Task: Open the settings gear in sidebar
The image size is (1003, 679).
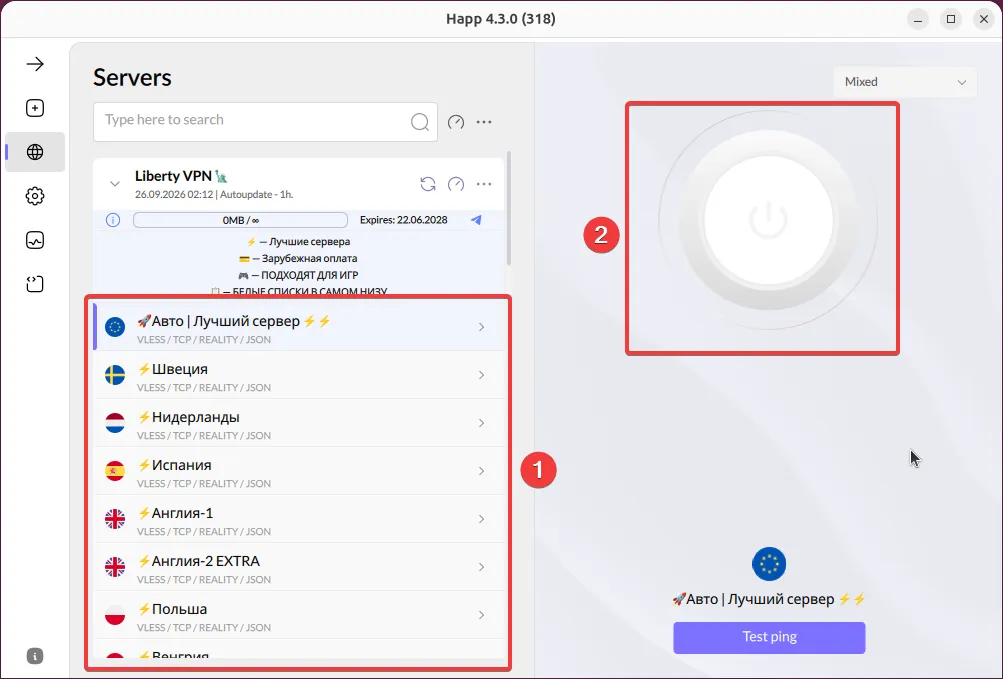Action: (35, 196)
